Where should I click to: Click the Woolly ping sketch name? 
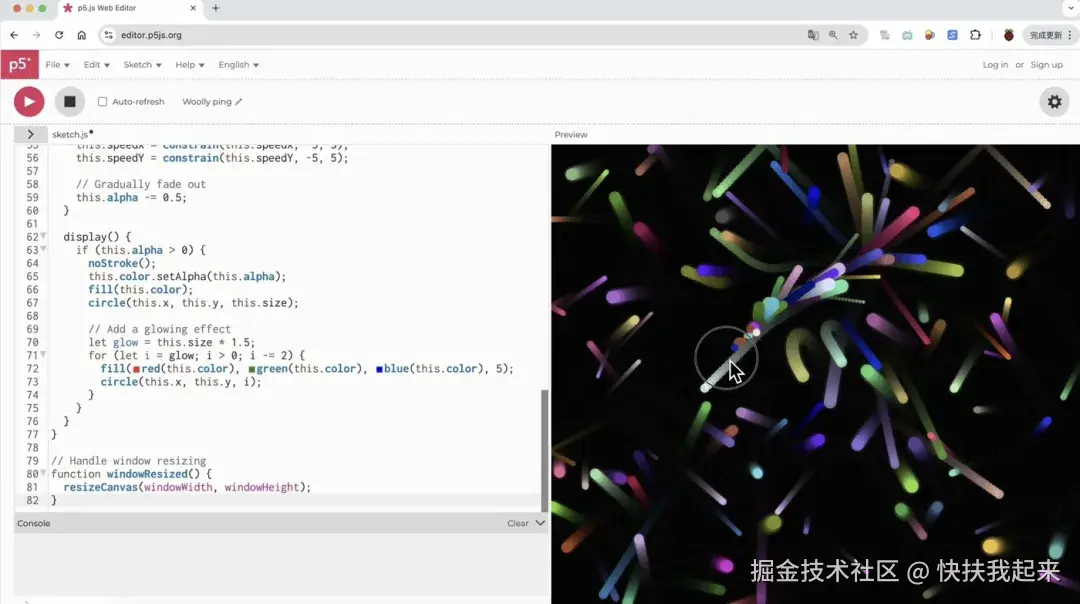(x=207, y=102)
